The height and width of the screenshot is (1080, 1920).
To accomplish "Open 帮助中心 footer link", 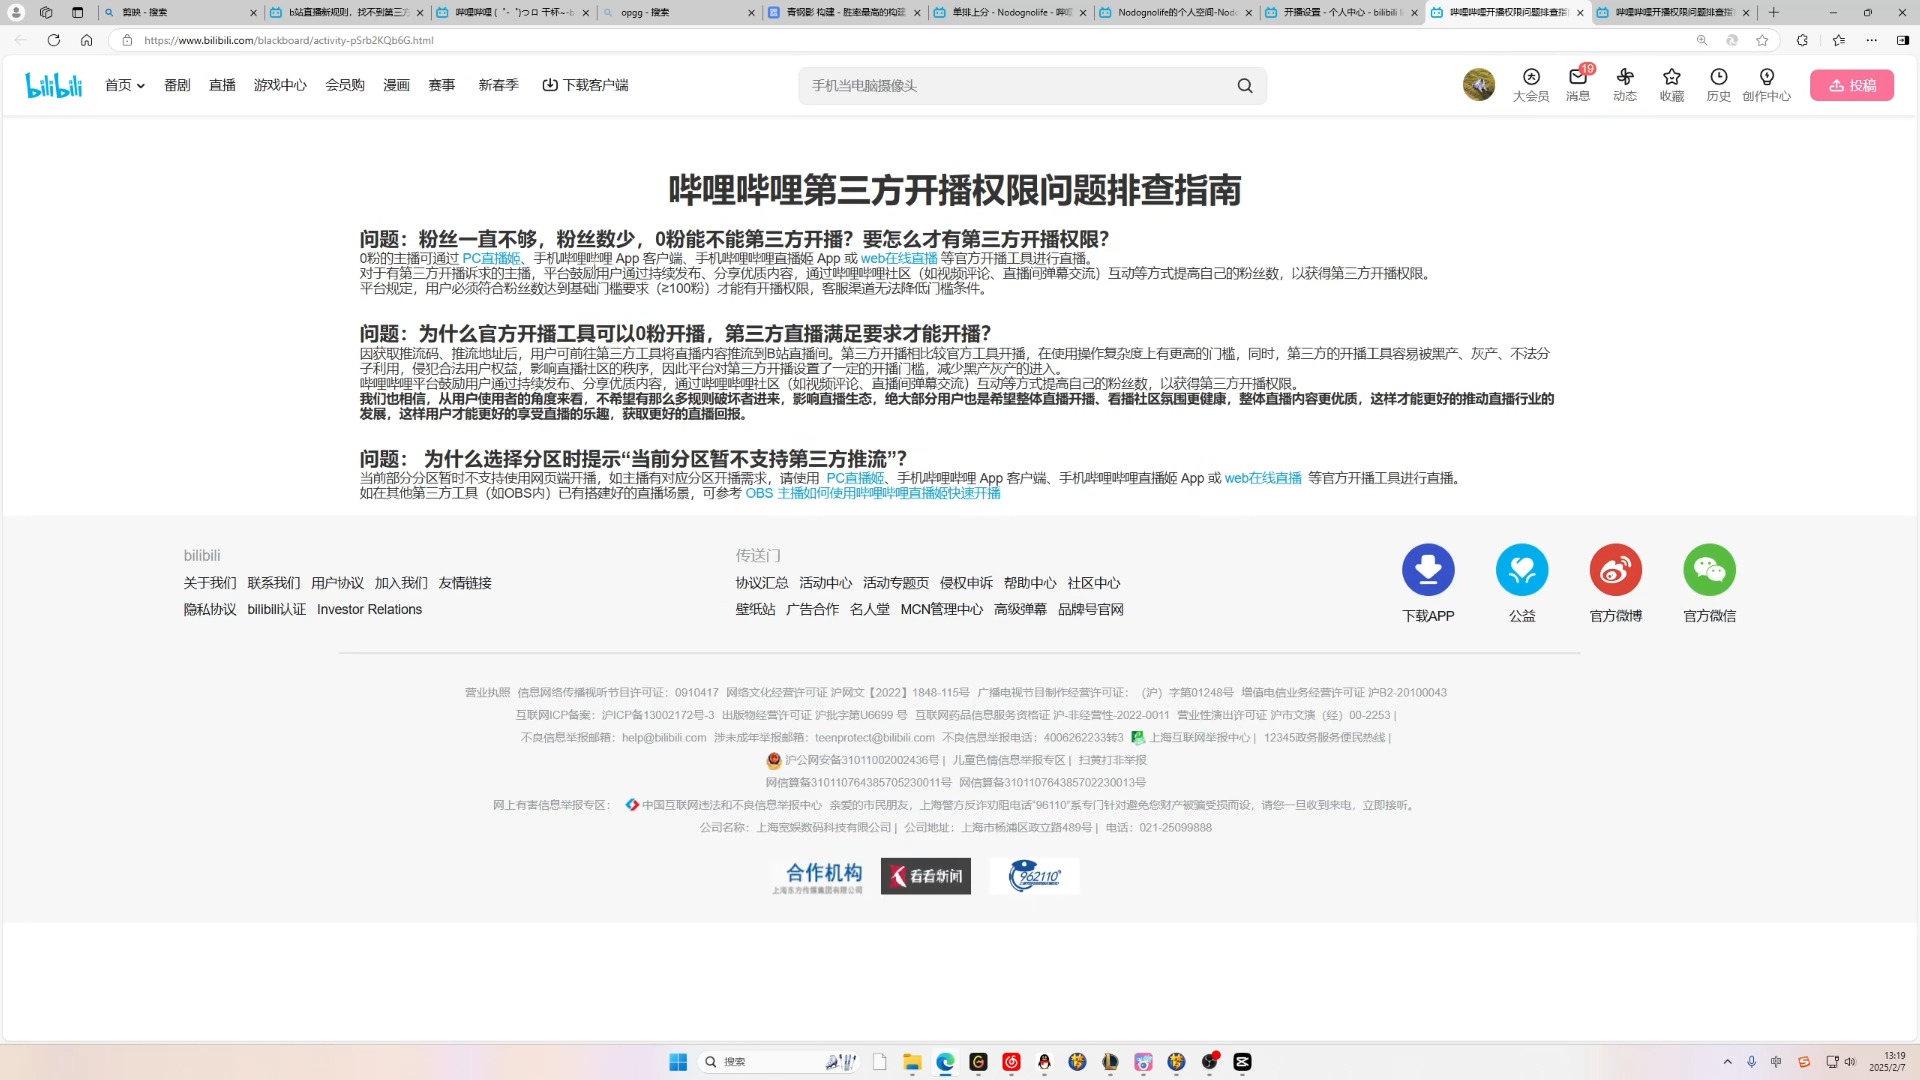I will tap(1030, 583).
